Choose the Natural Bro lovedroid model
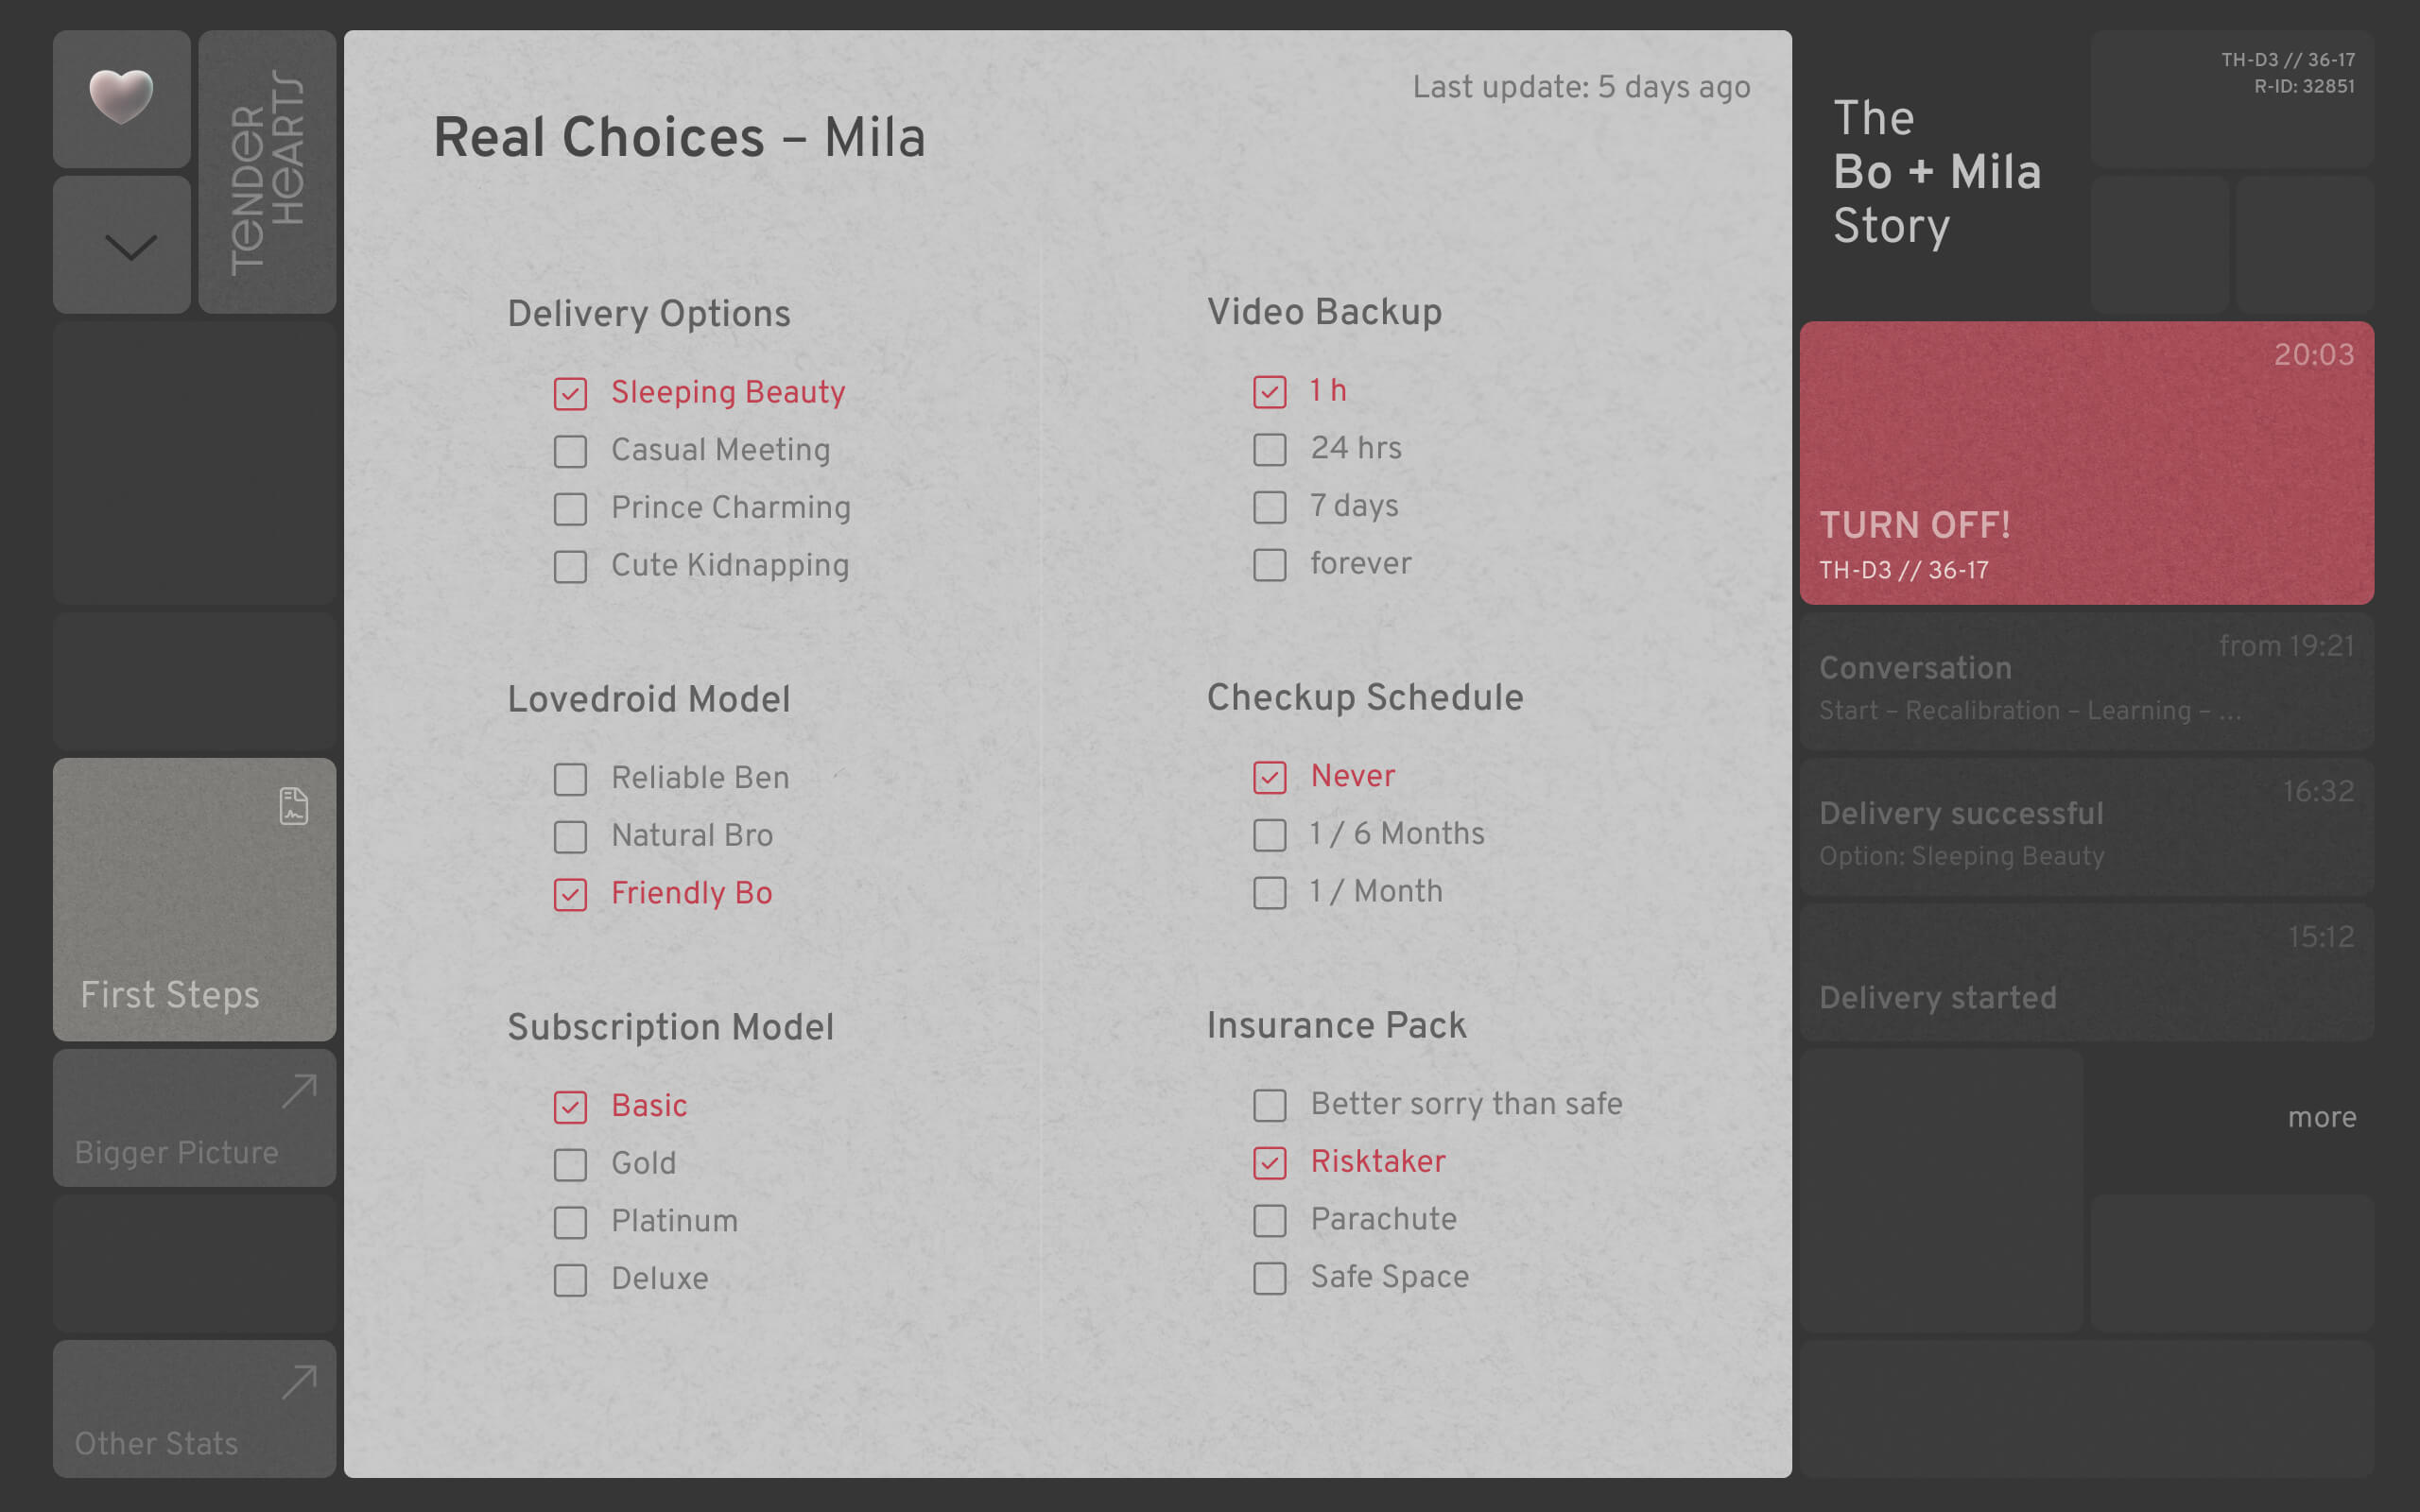The width and height of the screenshot is (2420, 1512). pyautogui.click(x=570, y=836)
